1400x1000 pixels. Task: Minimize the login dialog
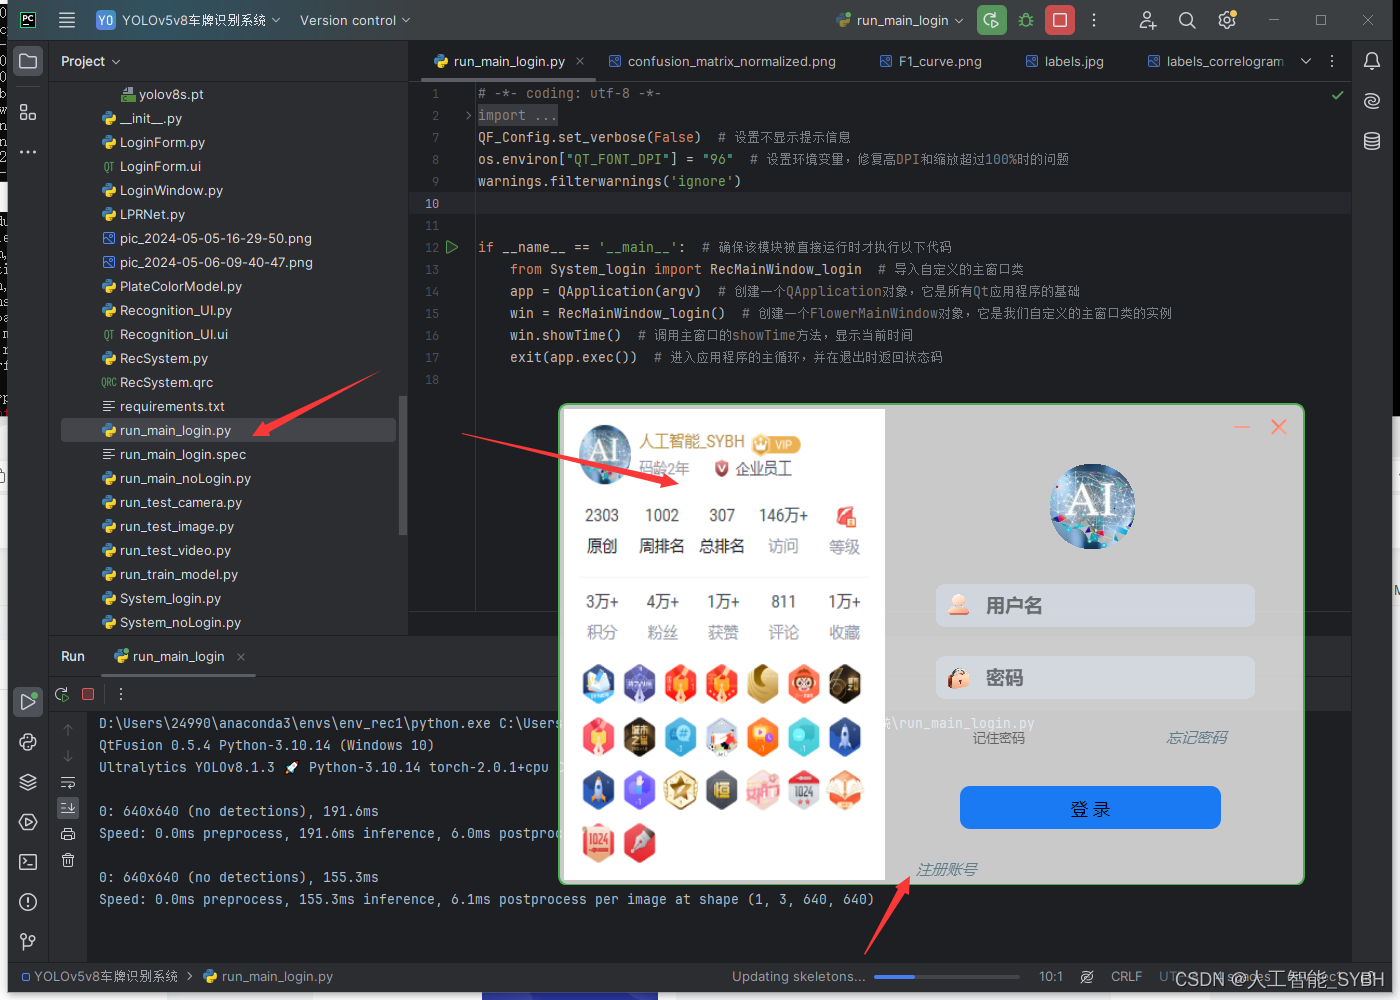click(1242, 427)
